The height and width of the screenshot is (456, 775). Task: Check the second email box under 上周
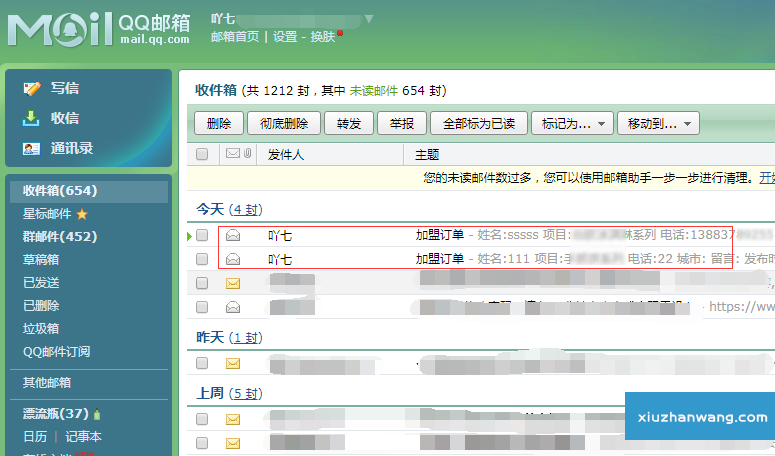(202, 443)
